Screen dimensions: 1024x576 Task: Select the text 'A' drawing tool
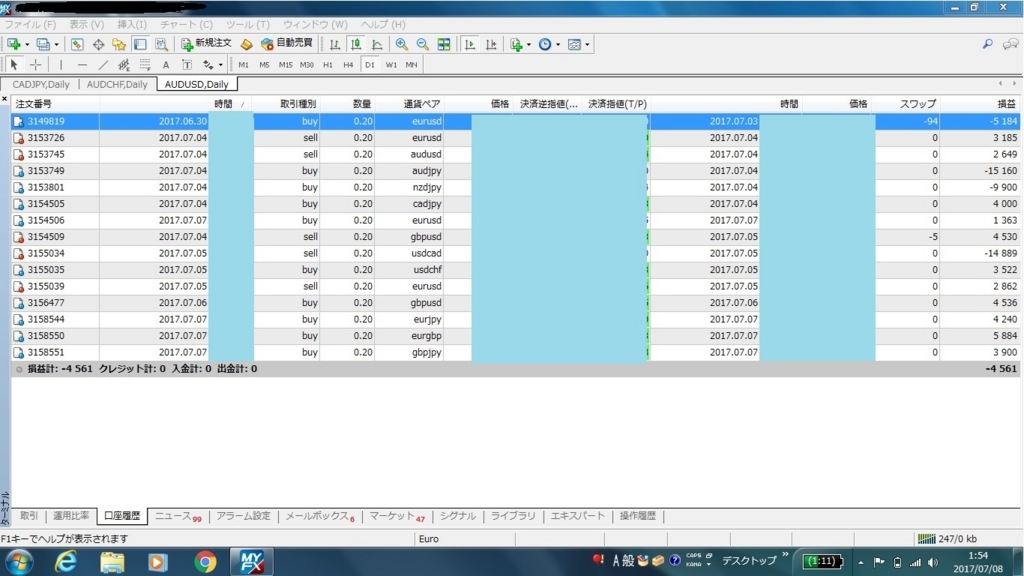click(166, 65)
